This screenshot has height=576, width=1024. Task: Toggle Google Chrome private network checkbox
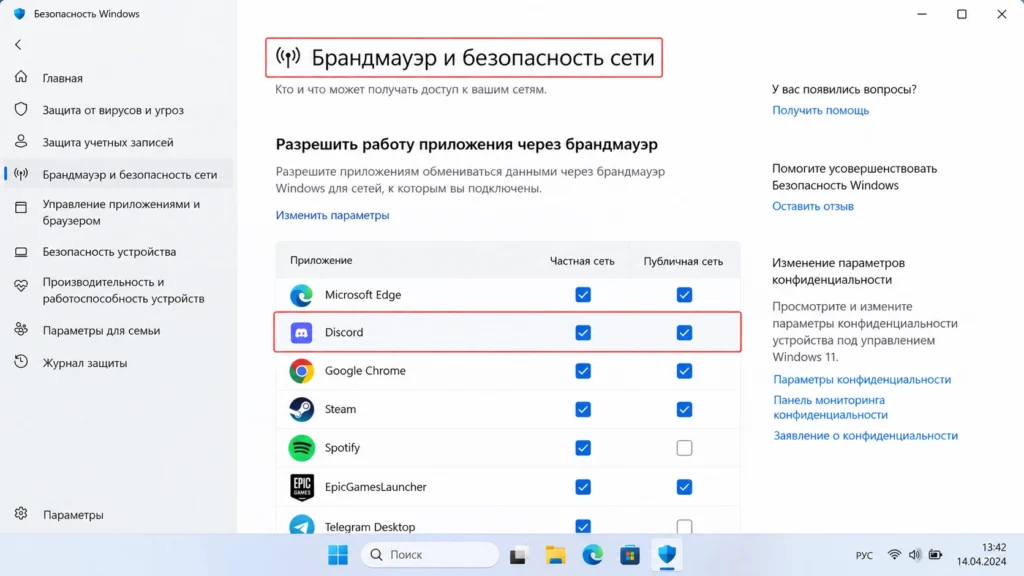click(583, 371)
